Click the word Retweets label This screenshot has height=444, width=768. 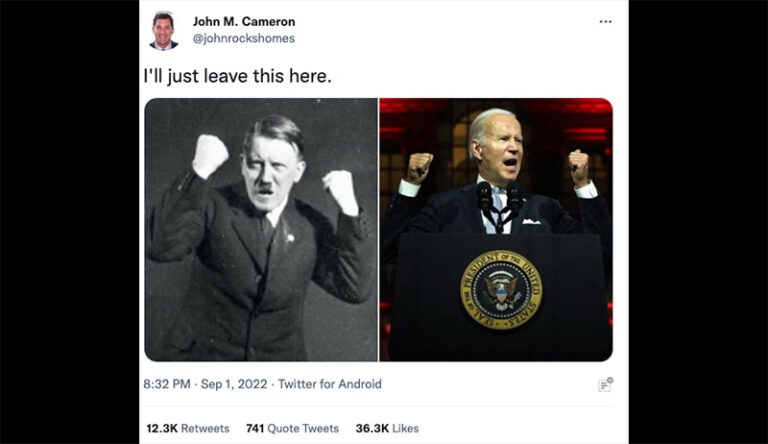point(205,428)
